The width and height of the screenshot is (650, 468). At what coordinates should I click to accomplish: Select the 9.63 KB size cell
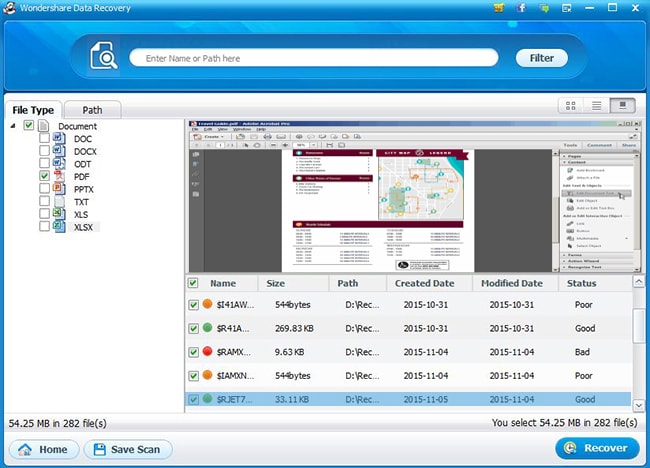[x=289, y=352]
